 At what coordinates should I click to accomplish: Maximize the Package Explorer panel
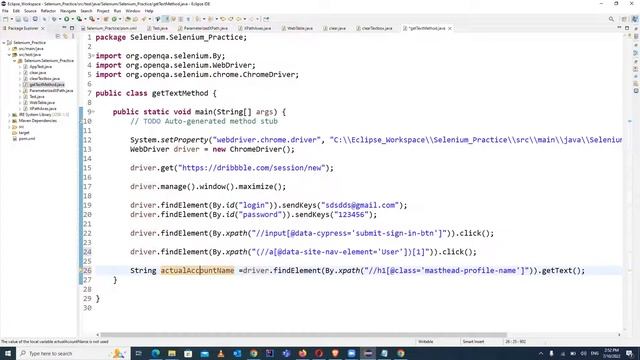coord(72,28)
